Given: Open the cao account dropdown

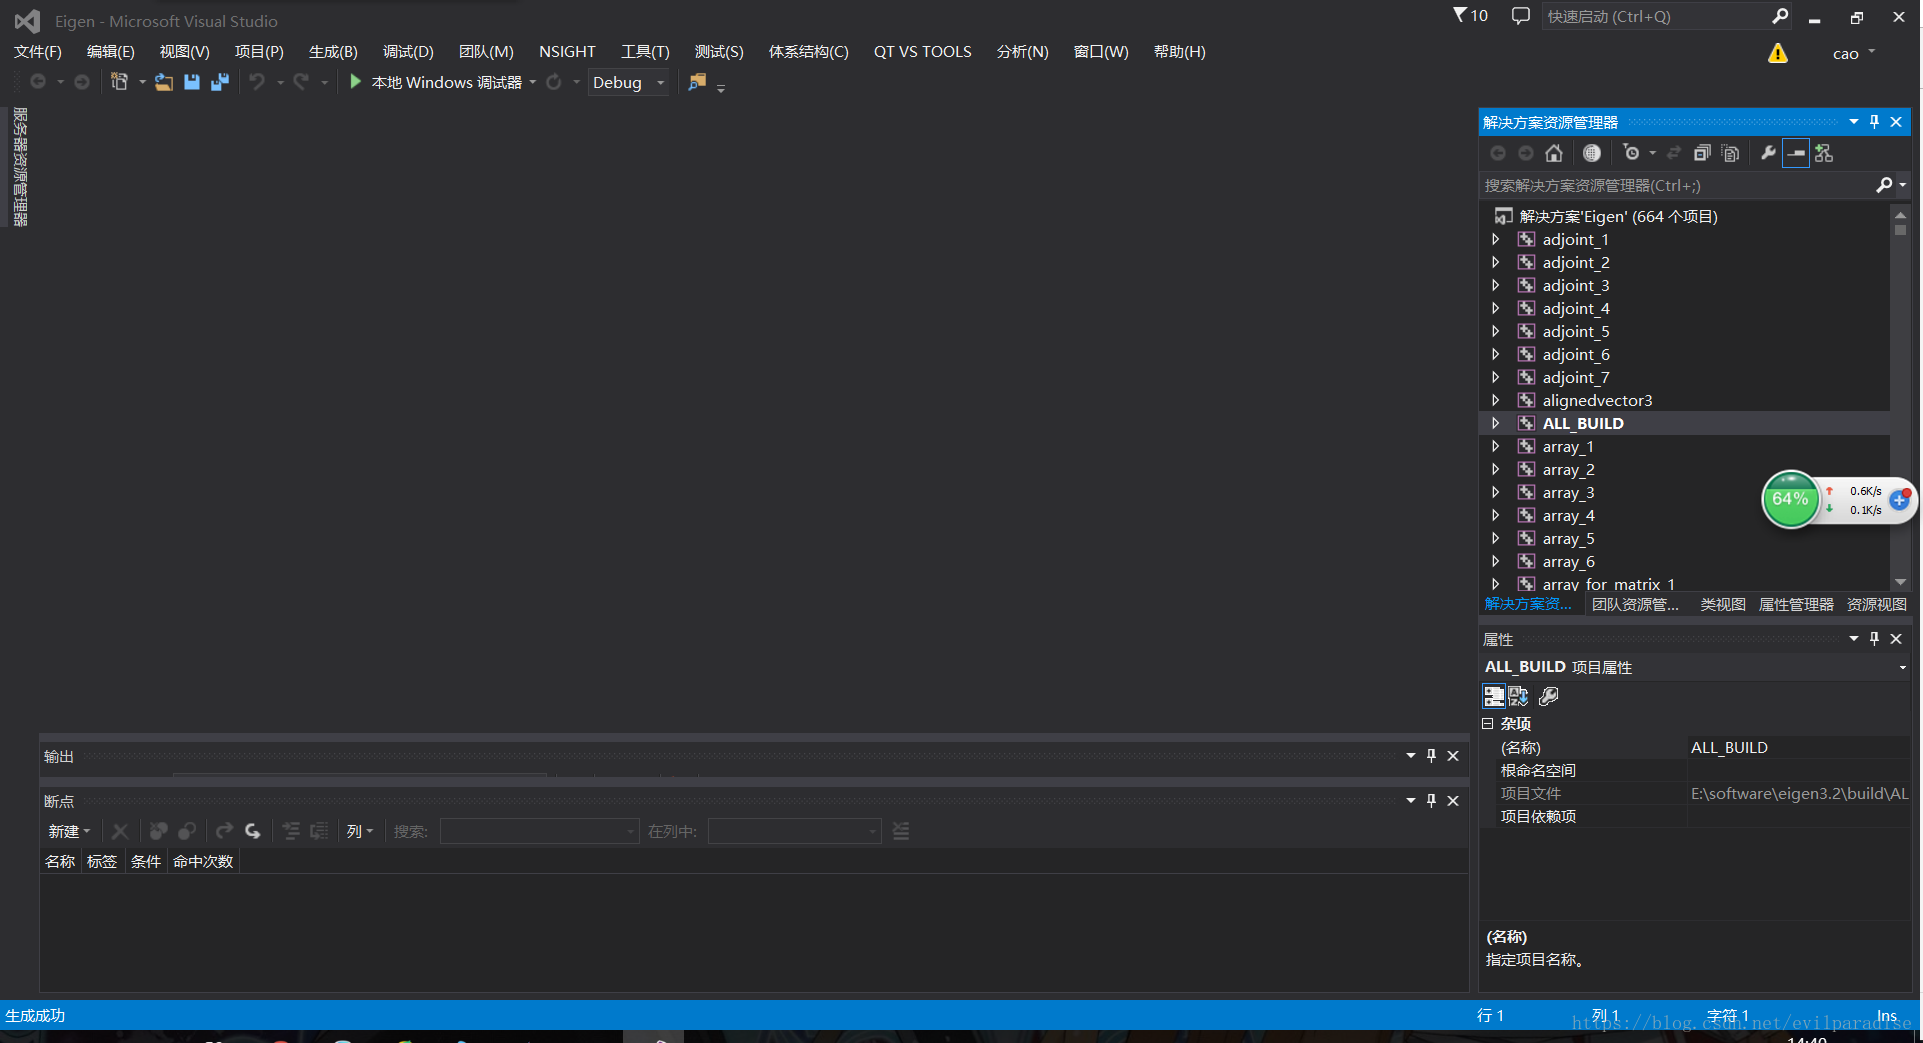Looking at the screenshot, I should 1853,53.
